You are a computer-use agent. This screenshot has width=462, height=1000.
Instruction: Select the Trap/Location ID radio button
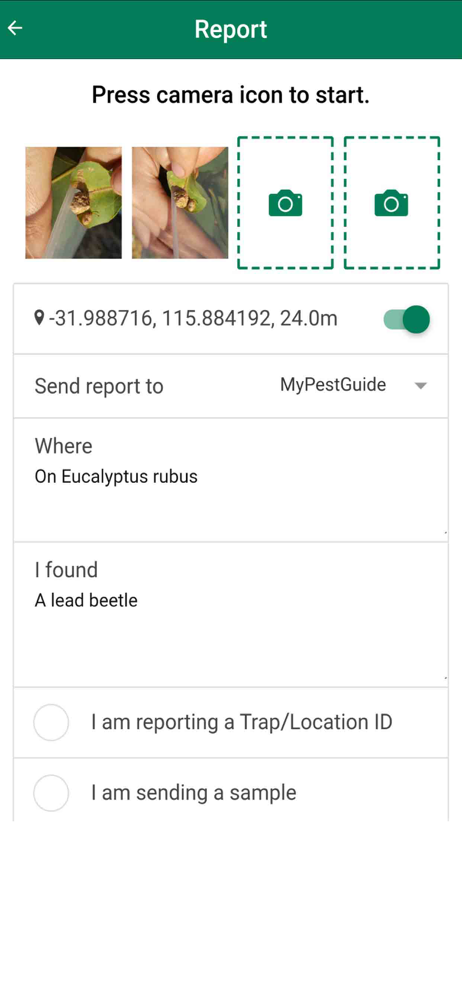pyautogui.click(x=51, y=723)
